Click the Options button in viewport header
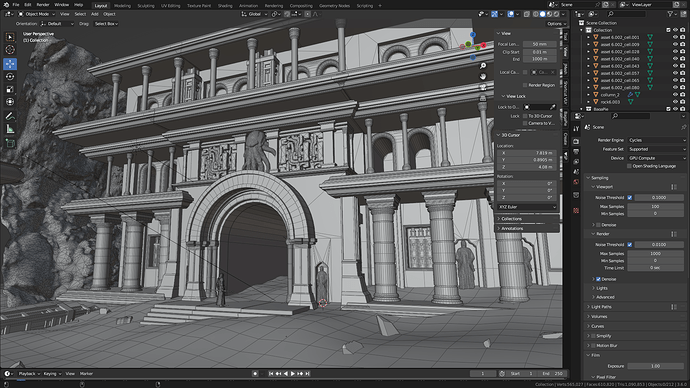690x388 pixels. 556,24
